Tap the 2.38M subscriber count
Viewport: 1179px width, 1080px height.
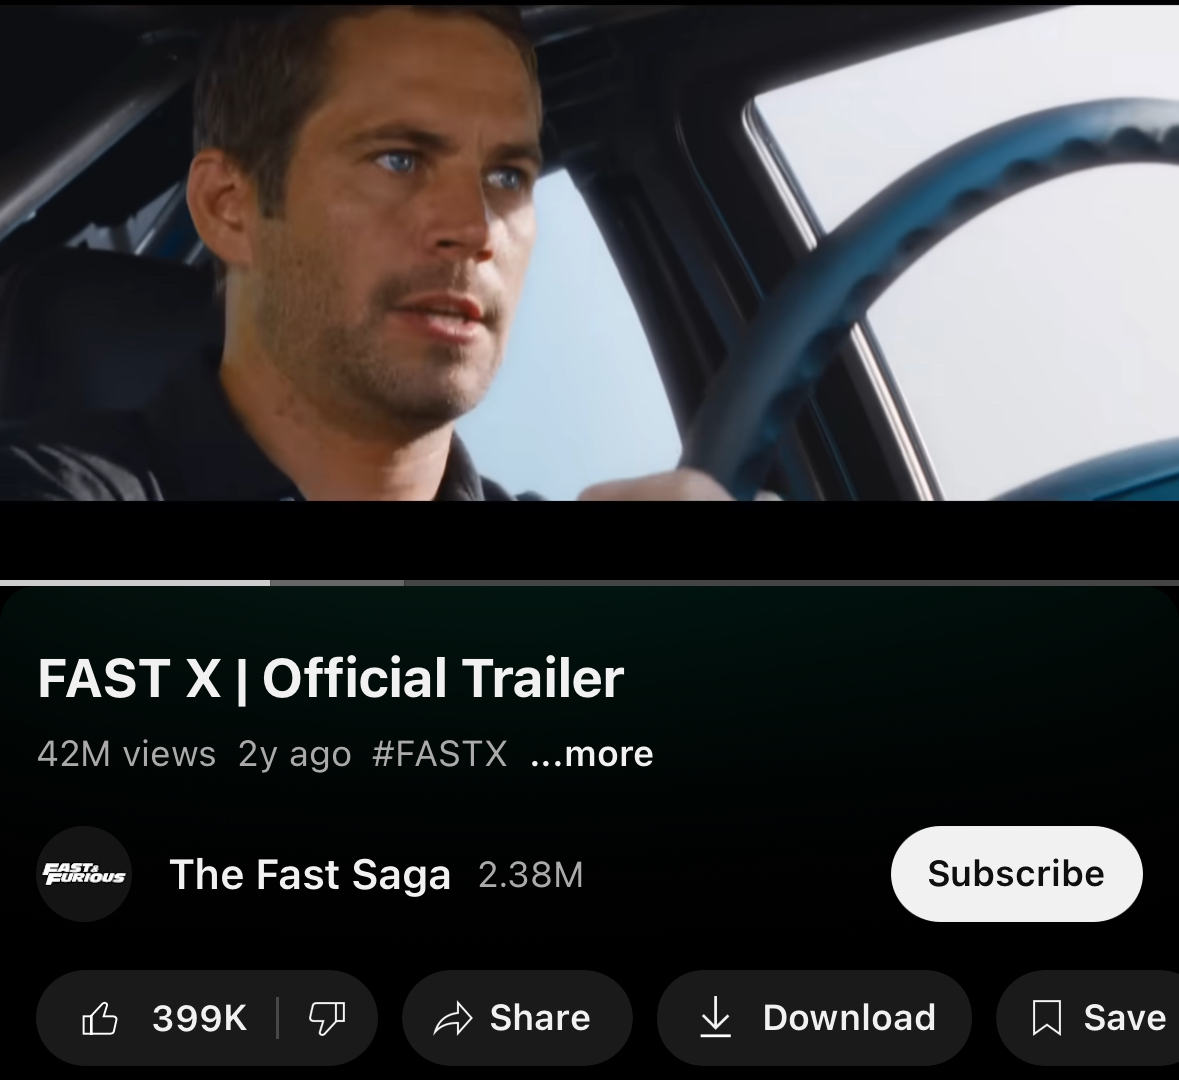[530, 876]
